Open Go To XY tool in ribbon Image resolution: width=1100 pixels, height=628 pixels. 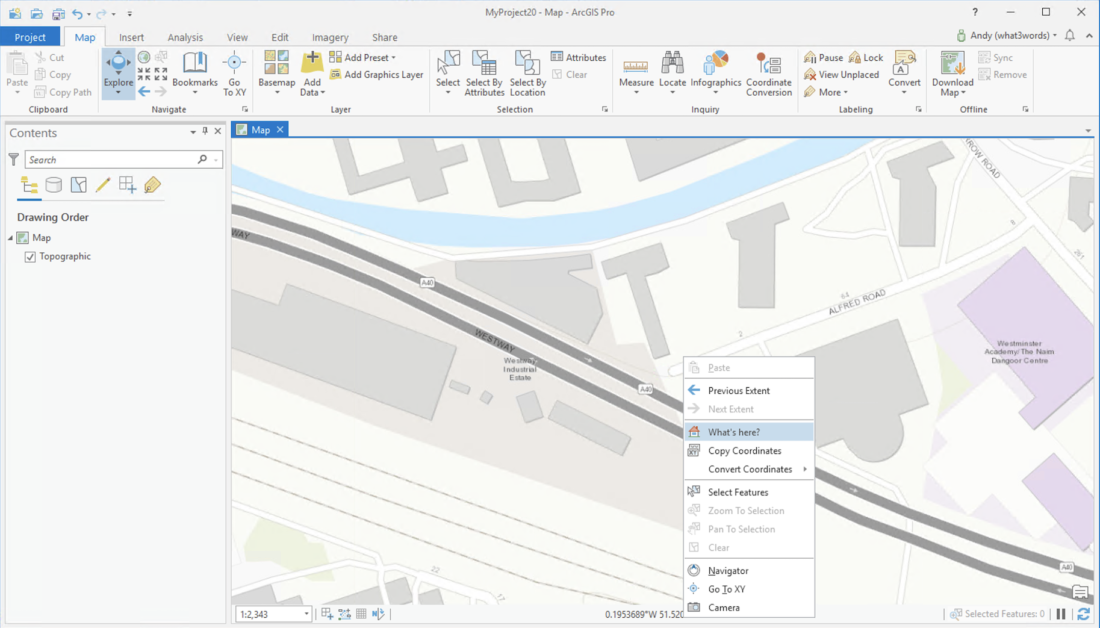coord(234,73)
